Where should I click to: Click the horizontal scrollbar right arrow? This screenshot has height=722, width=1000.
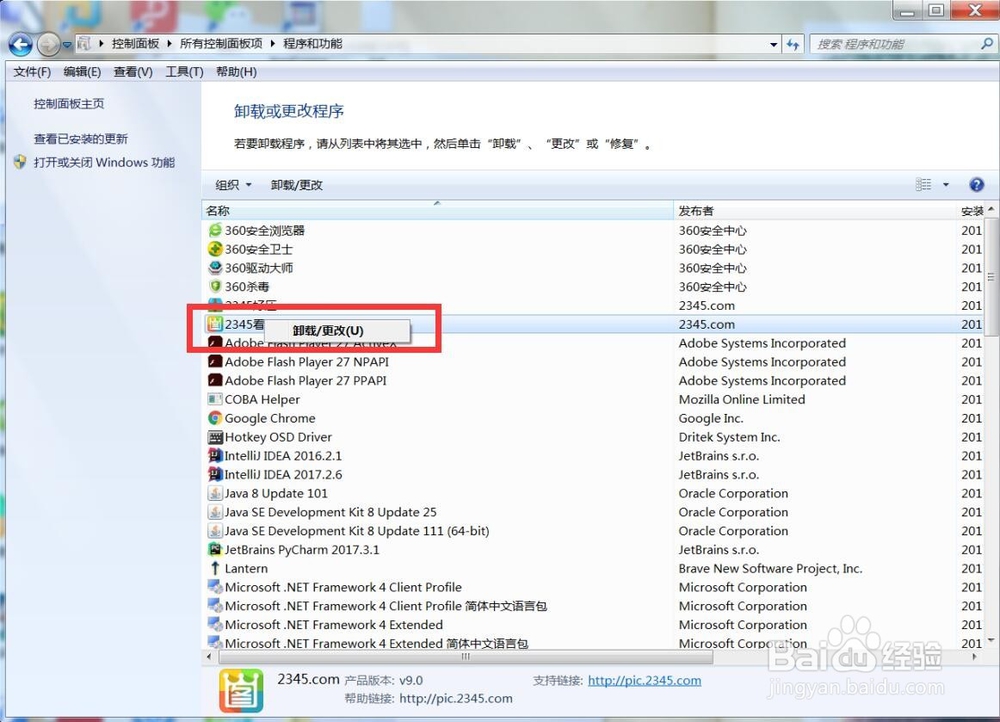coord(974,656)
